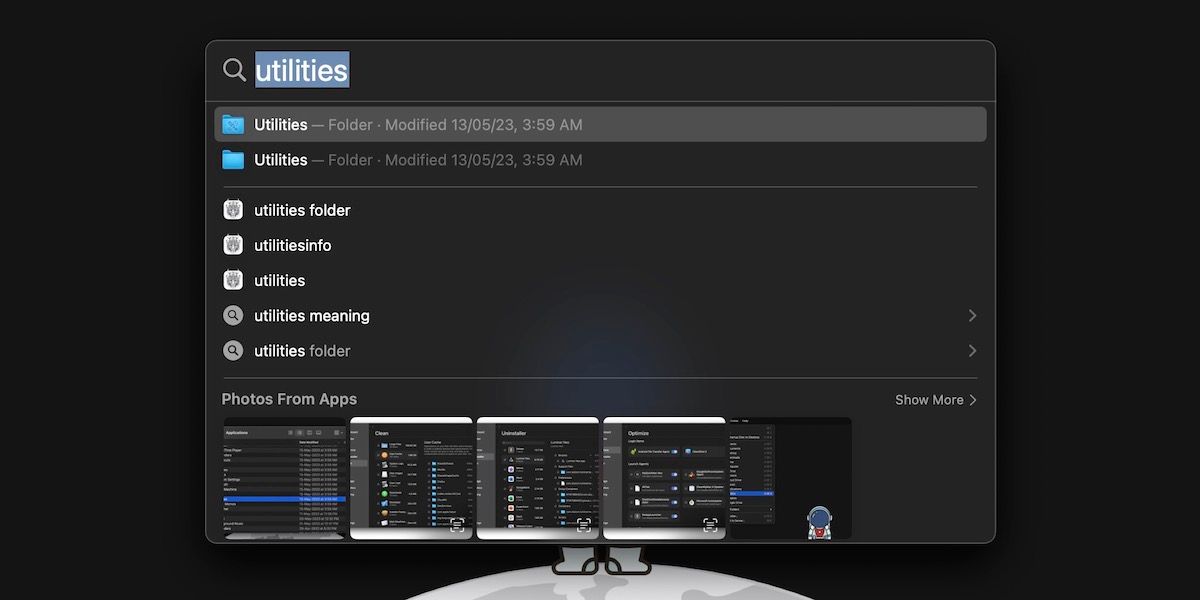Viewport: 1200px width, 600px height.
Task: Open the 'Optimize' screenshot thumbnail
Action: point(664,477)
